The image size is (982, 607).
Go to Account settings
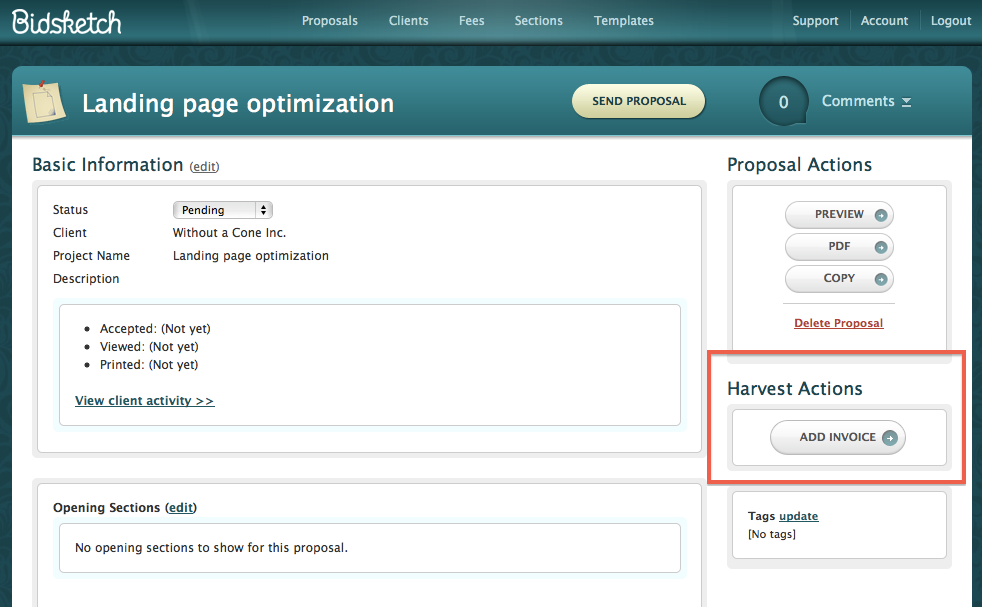(x=884, y=21)
